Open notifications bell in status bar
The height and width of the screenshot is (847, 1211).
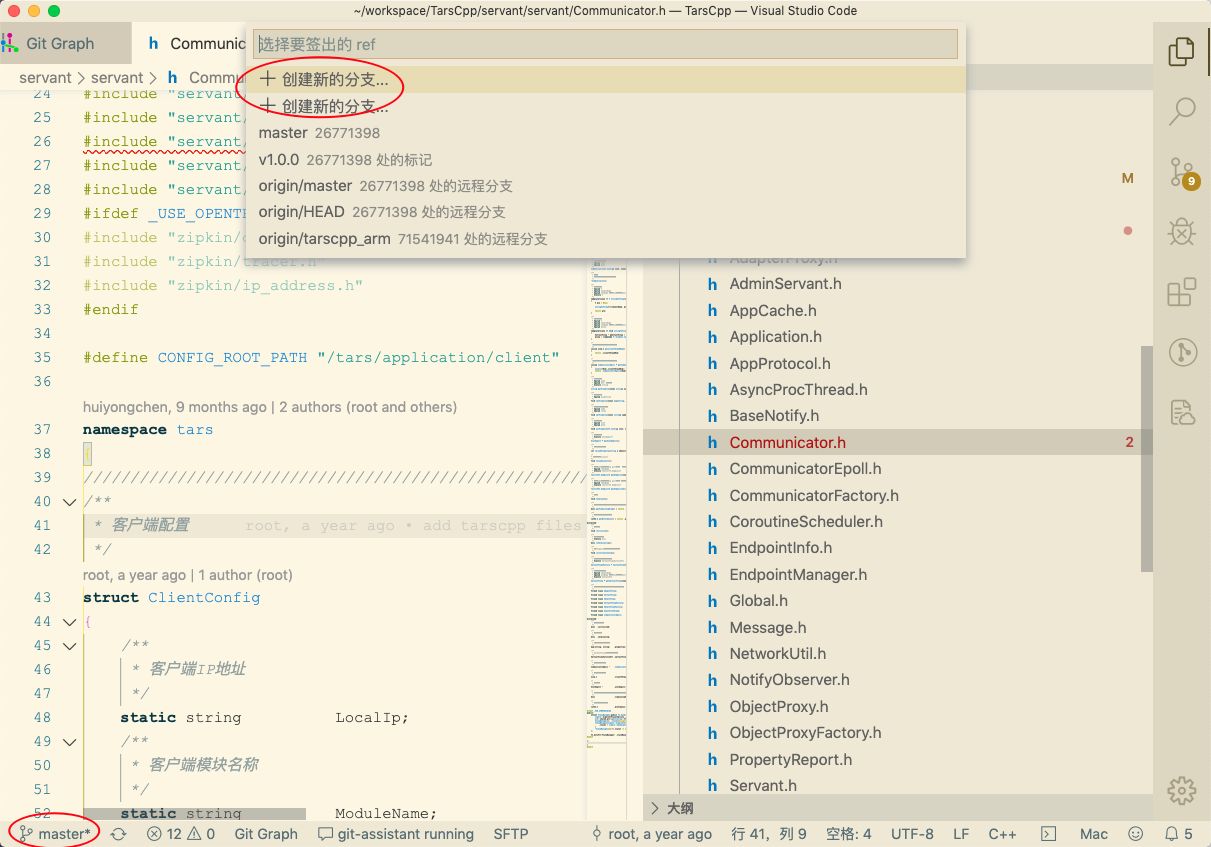[x=1171, y=834]
